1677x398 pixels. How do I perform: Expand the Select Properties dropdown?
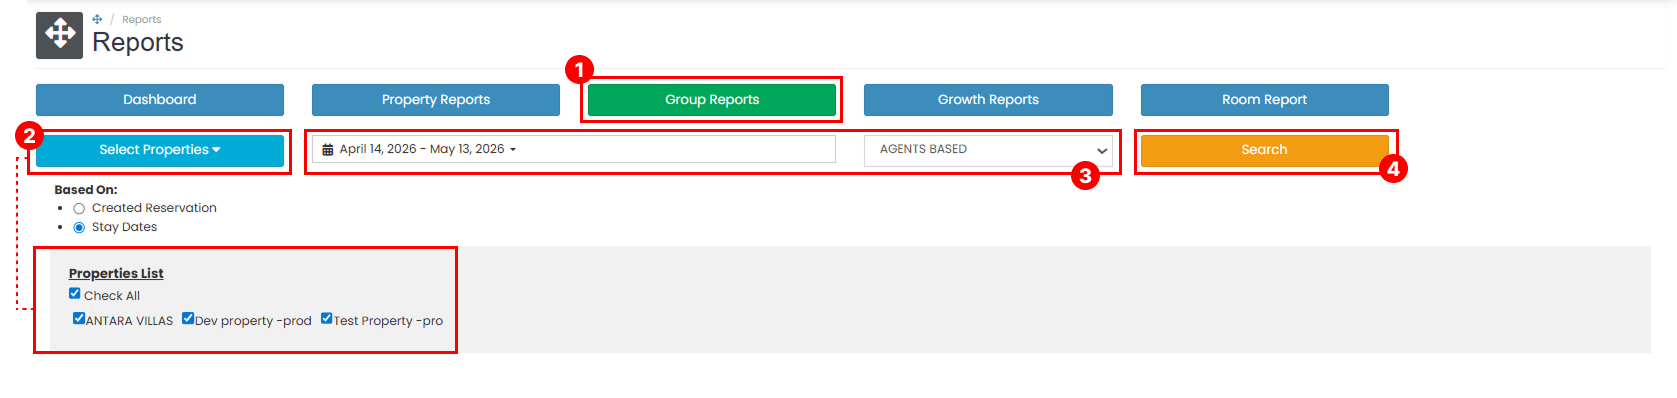click(x=160, y=150)
